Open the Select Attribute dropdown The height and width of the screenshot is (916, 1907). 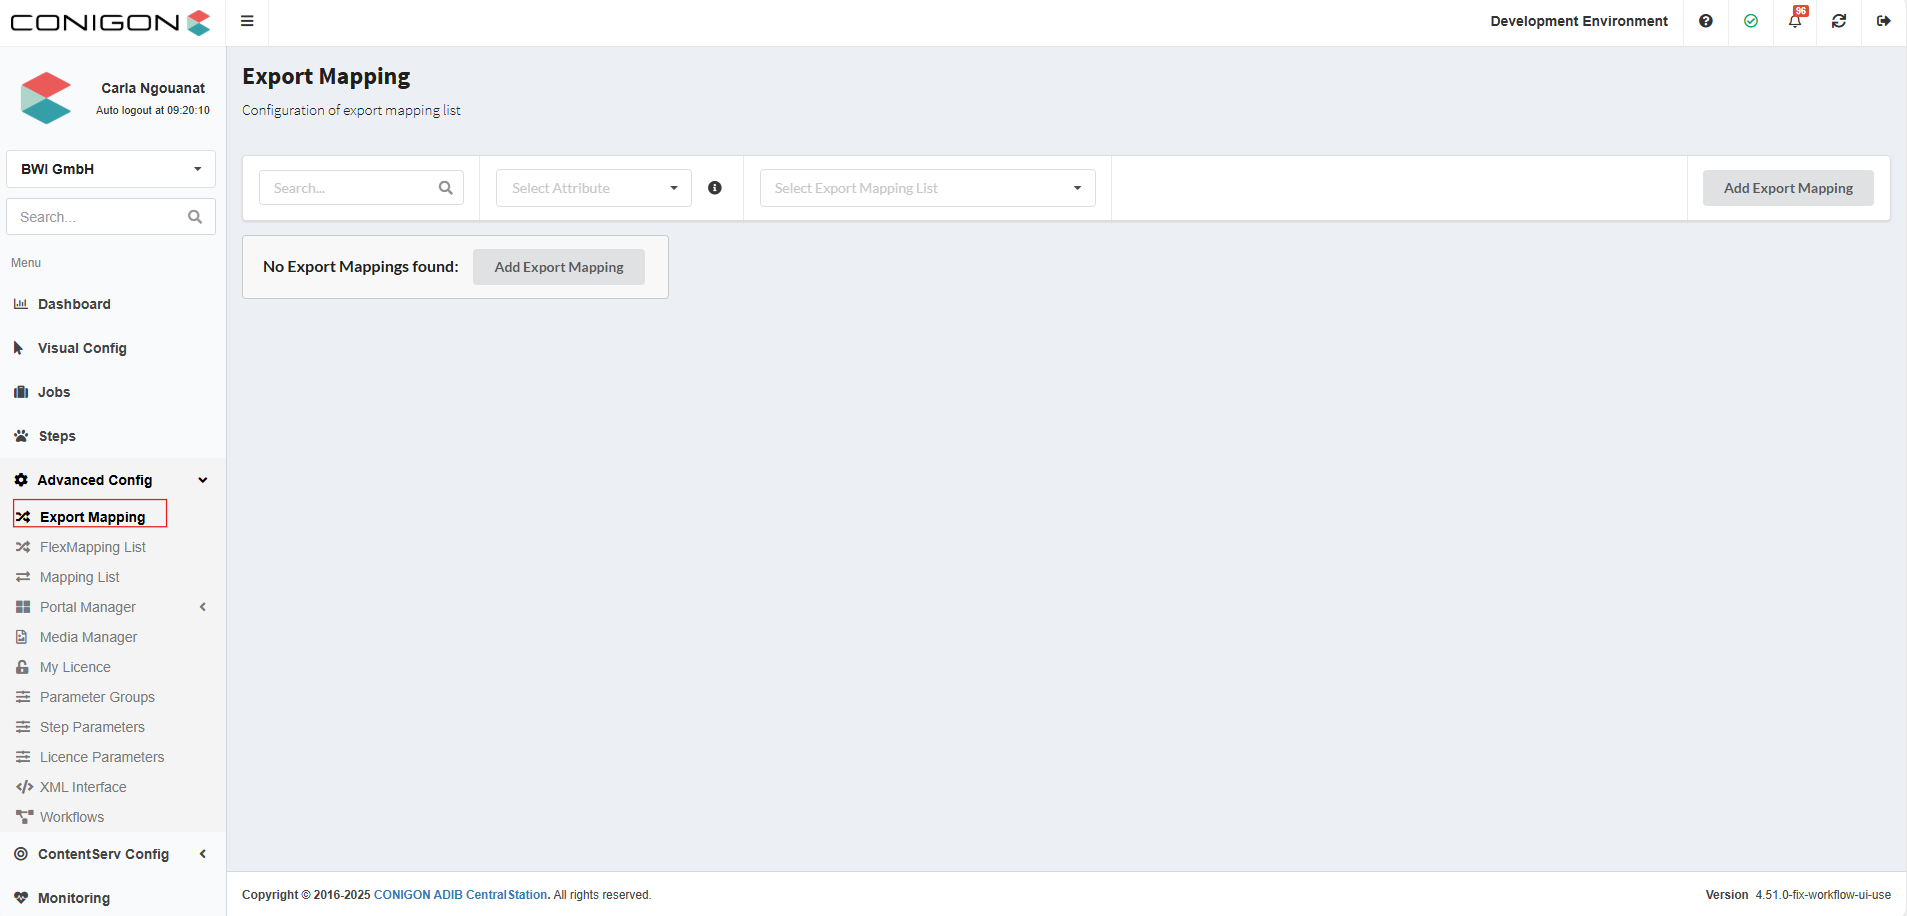pyautogui.click(x=593, y=188)
